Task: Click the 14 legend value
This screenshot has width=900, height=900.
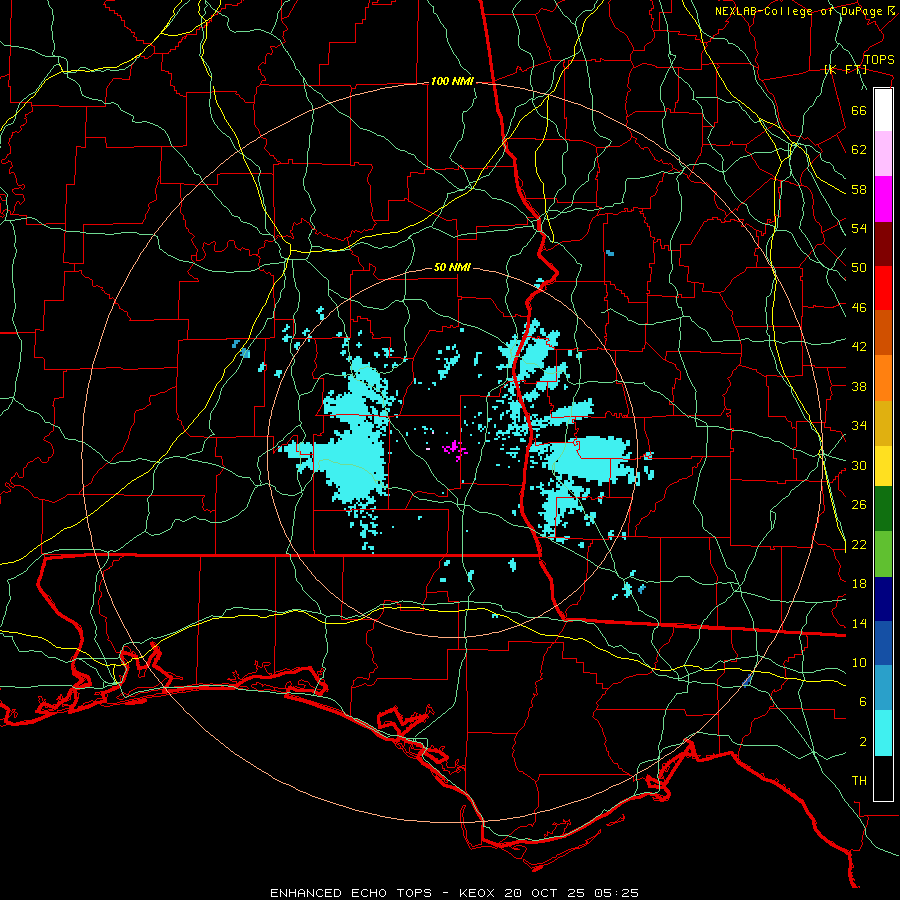Action: [859, 623]
